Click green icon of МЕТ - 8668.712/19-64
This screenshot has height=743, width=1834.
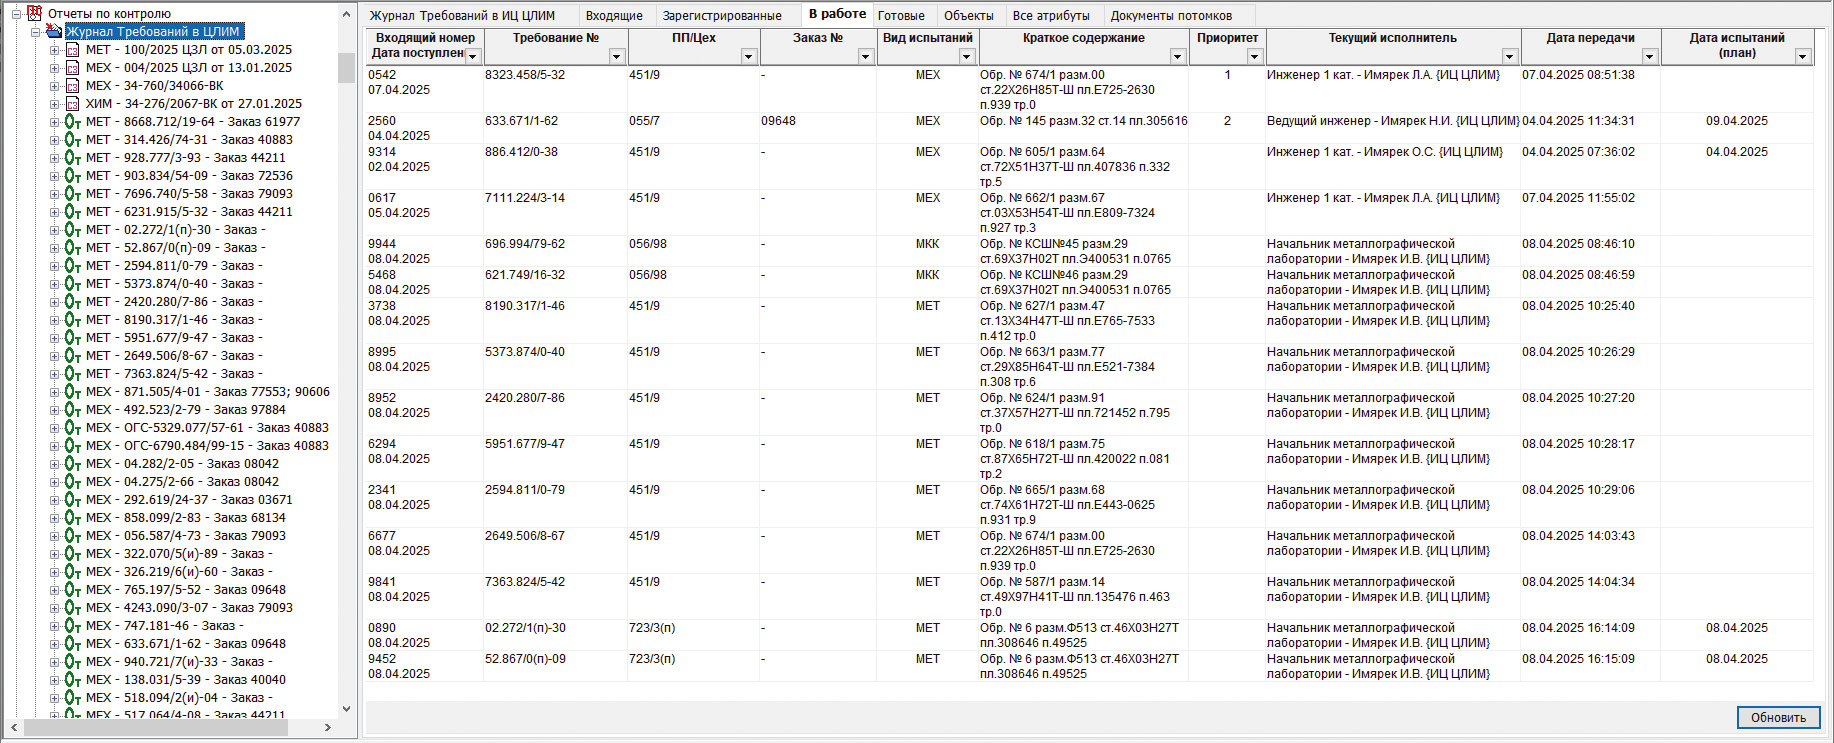72,122
